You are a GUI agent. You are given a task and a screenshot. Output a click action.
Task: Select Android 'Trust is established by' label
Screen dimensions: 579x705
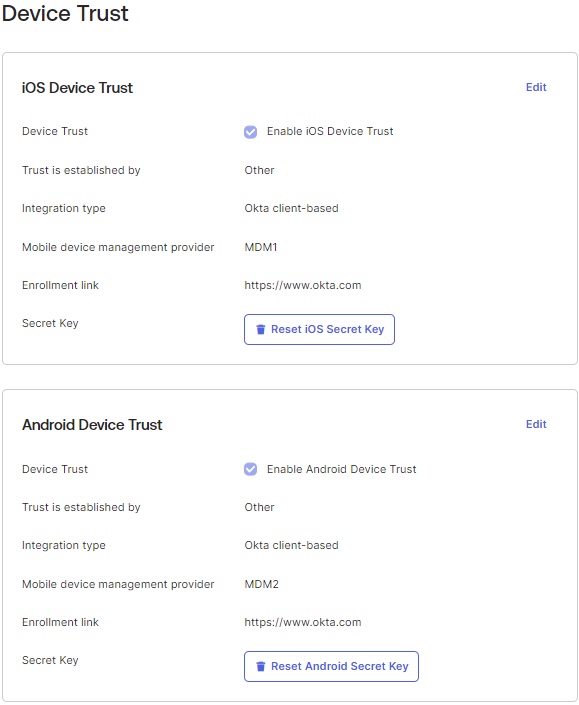pyautogui.click(x=81, y=507)
